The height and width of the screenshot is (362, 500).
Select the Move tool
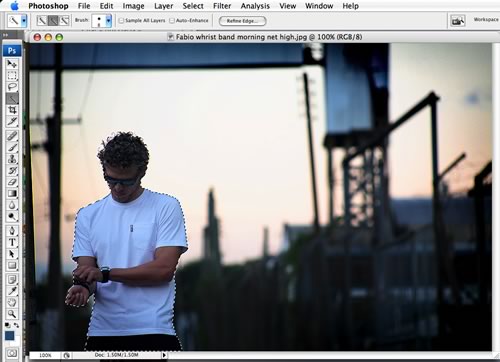pyautogui.click(x=12, y=63)
